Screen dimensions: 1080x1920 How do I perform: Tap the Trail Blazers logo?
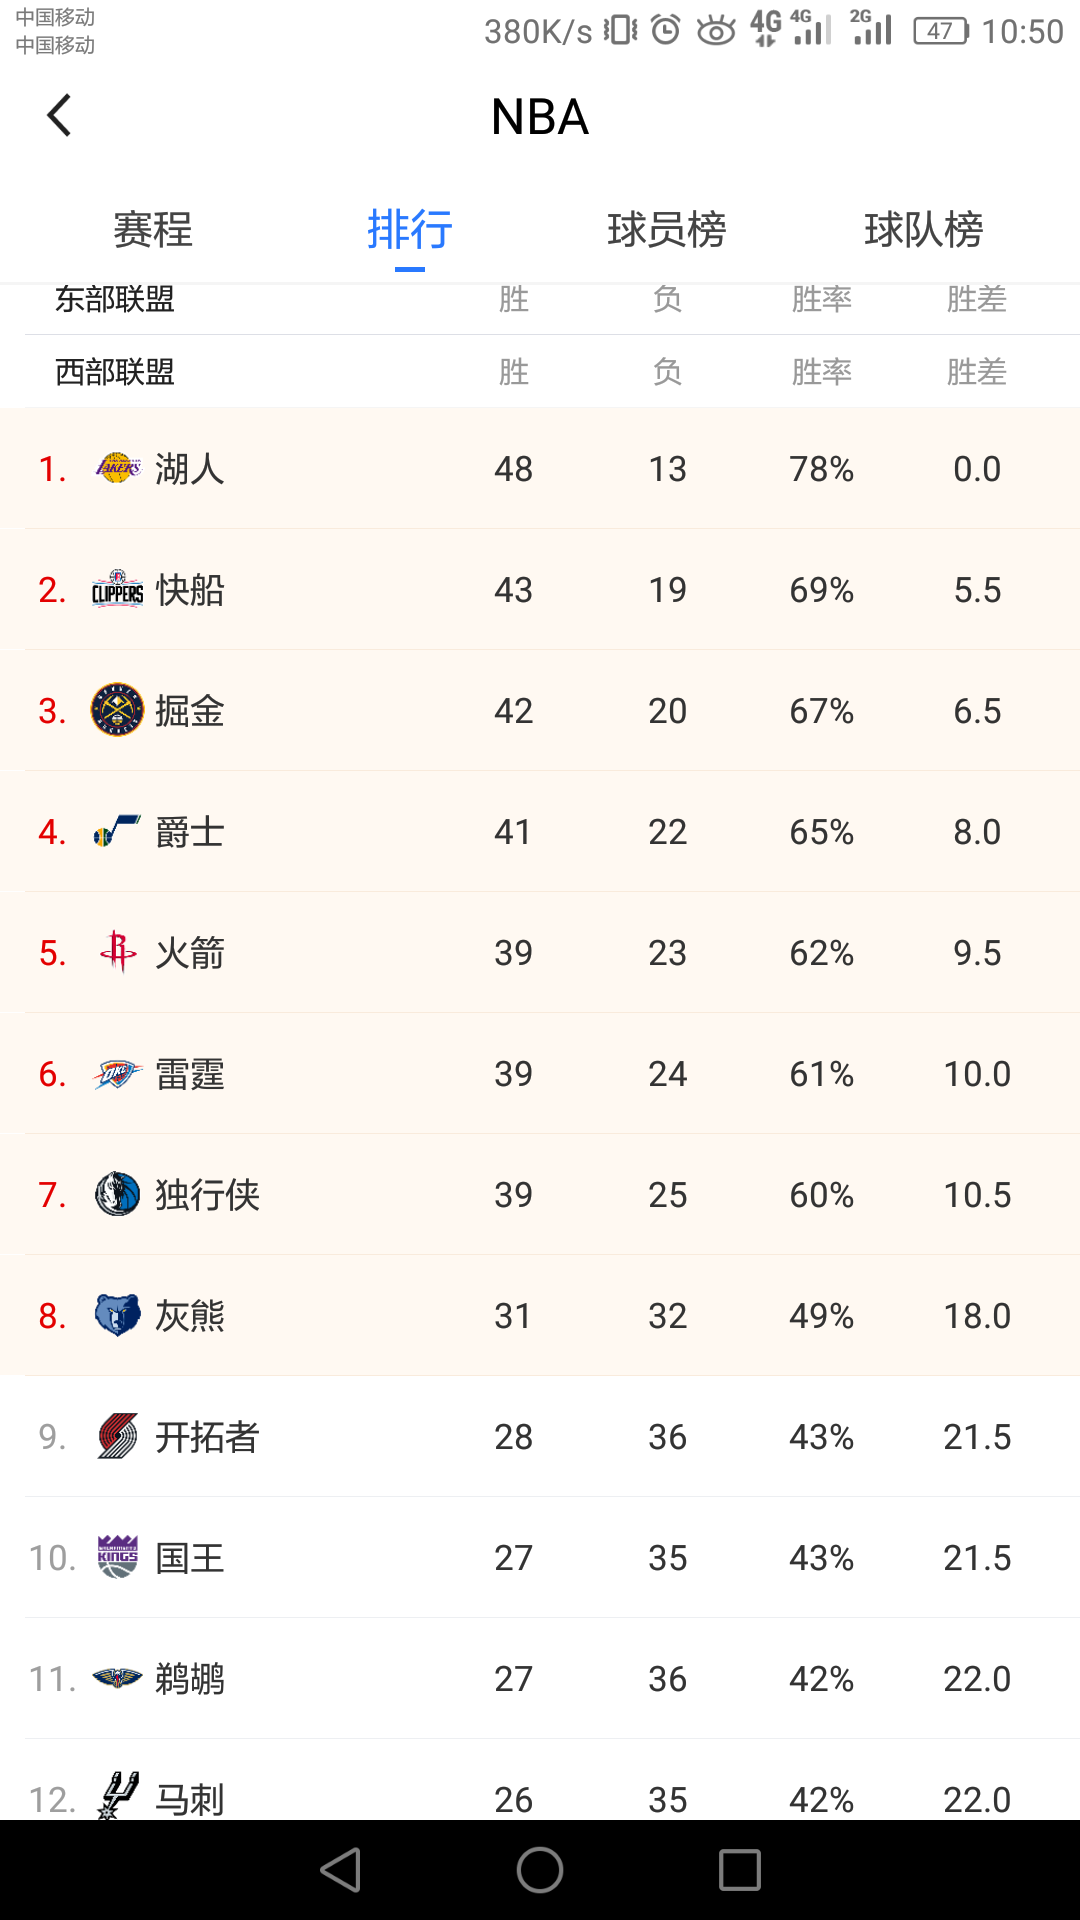tap(118, 1437)
